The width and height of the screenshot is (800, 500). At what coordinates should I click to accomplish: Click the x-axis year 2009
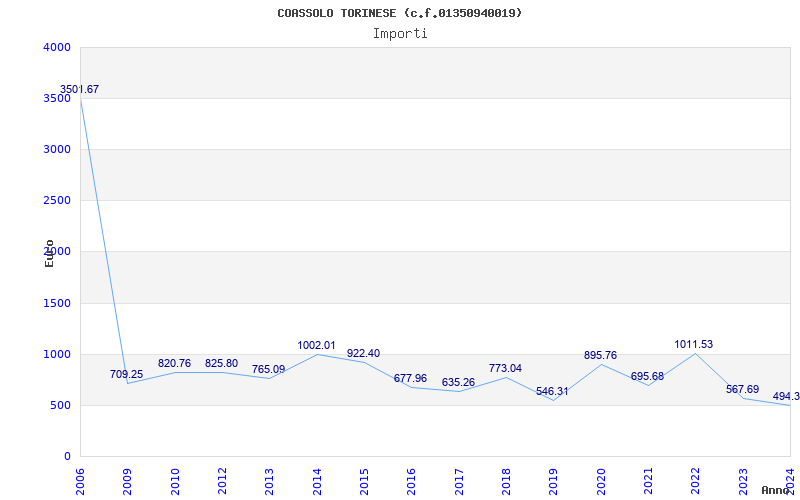tap(127, 482)
